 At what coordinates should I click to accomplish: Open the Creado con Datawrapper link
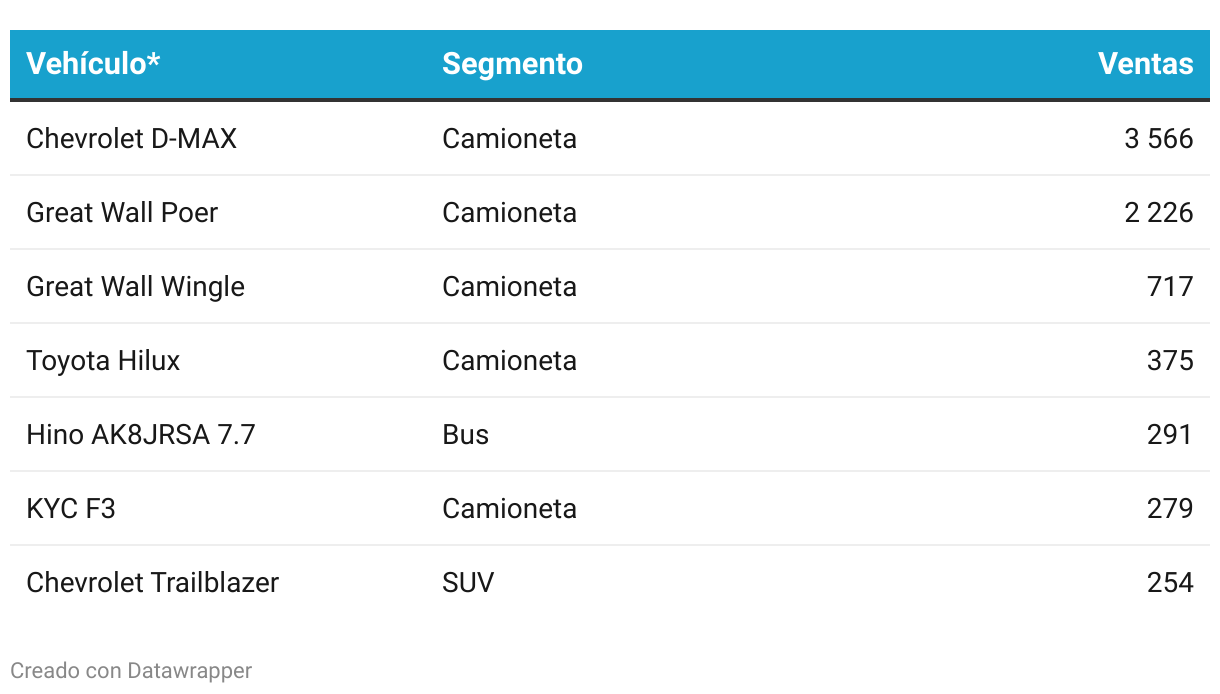point(131,670)
